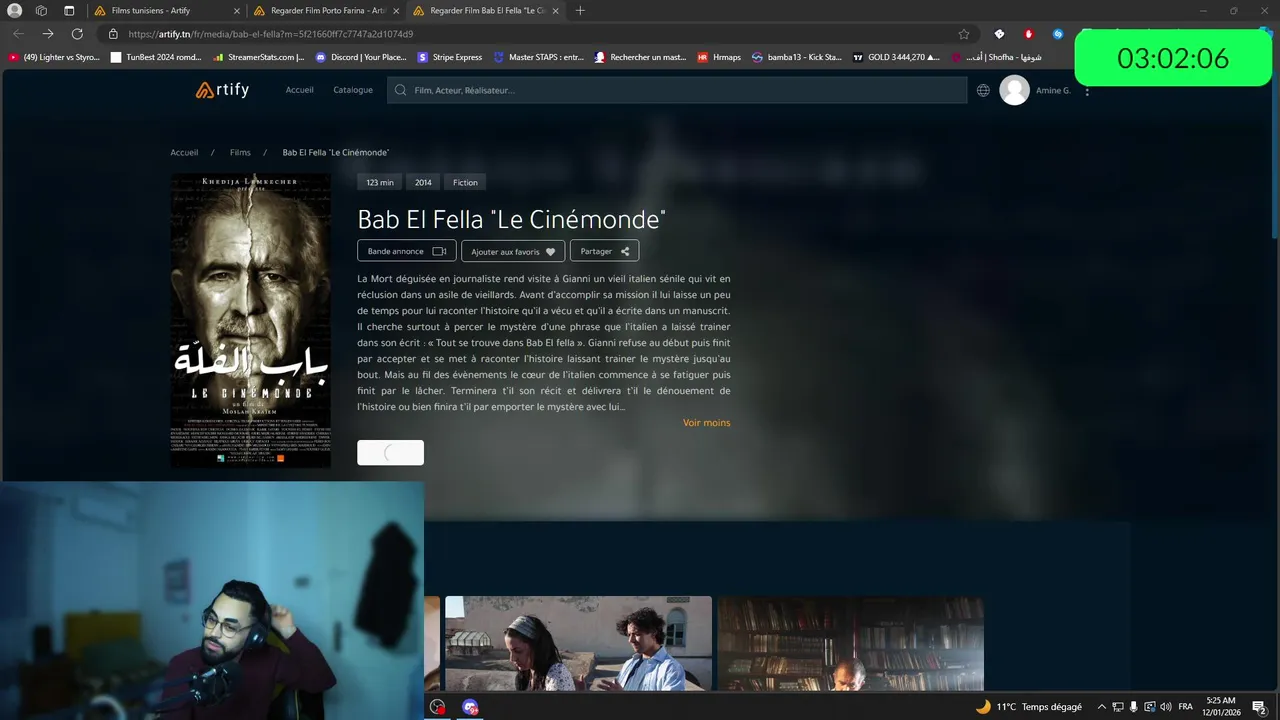Image resolution: width=1280 pixels, height=720 pixels.
Task: Click the Films breadcrumb link
Action: pyautogui.click(x=240, y=153)
